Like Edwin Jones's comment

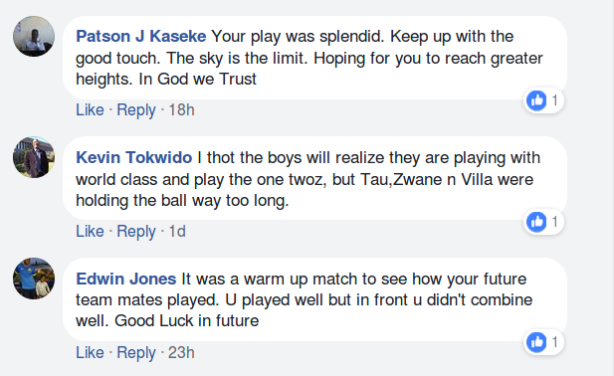point(90,352)
